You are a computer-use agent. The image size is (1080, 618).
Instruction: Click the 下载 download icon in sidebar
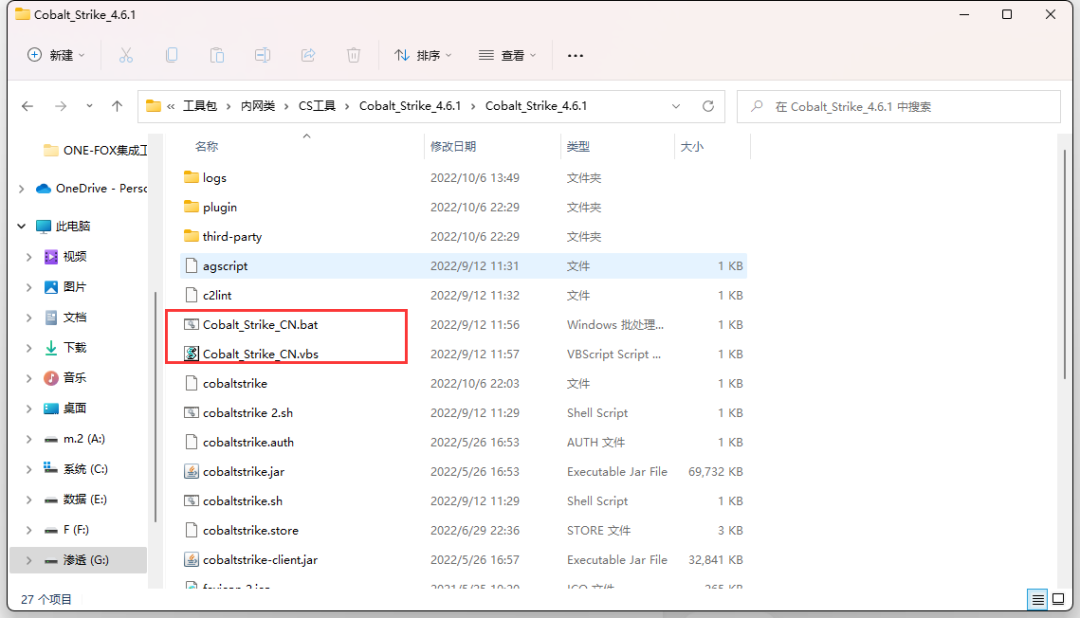point(51,347)
